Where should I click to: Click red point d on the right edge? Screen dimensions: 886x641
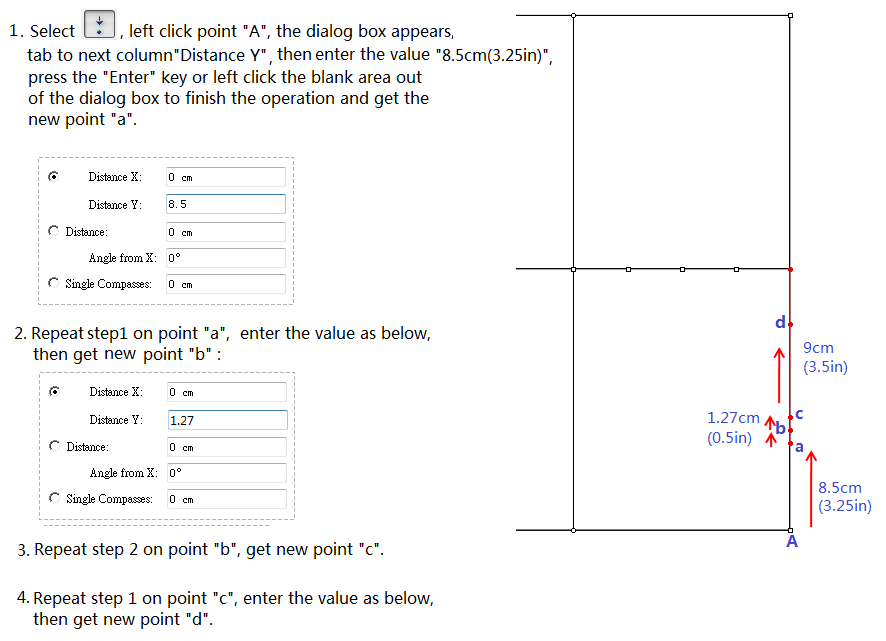pyautogui.click(x=790, y=324)
